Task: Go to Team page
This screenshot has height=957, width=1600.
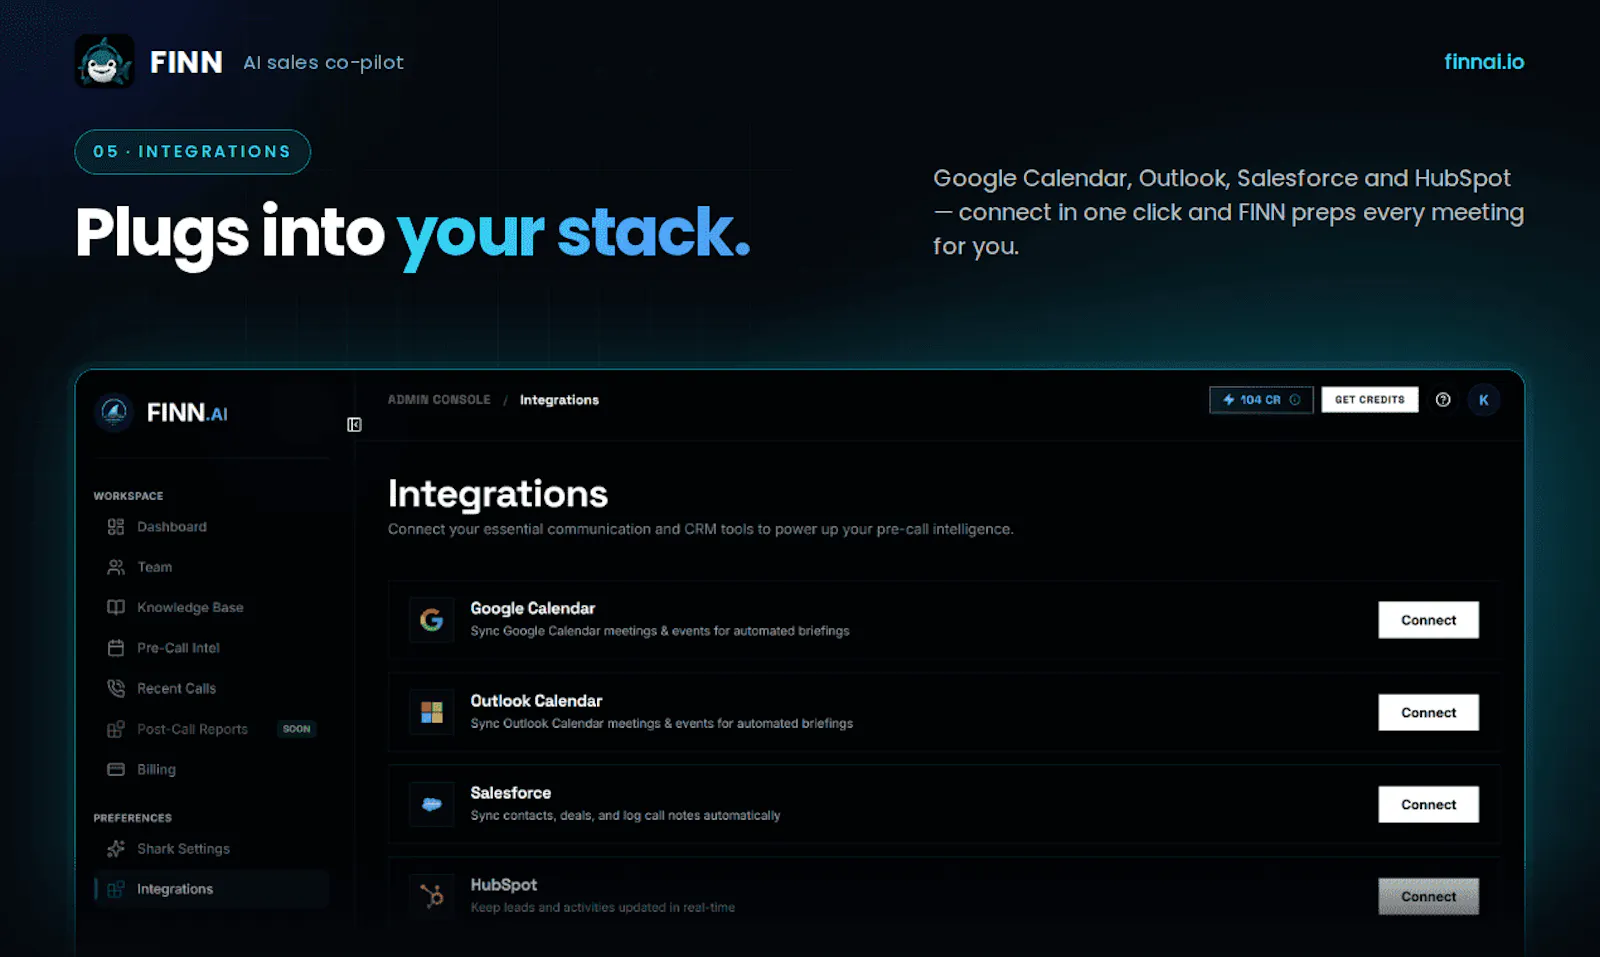Action: 212,567
